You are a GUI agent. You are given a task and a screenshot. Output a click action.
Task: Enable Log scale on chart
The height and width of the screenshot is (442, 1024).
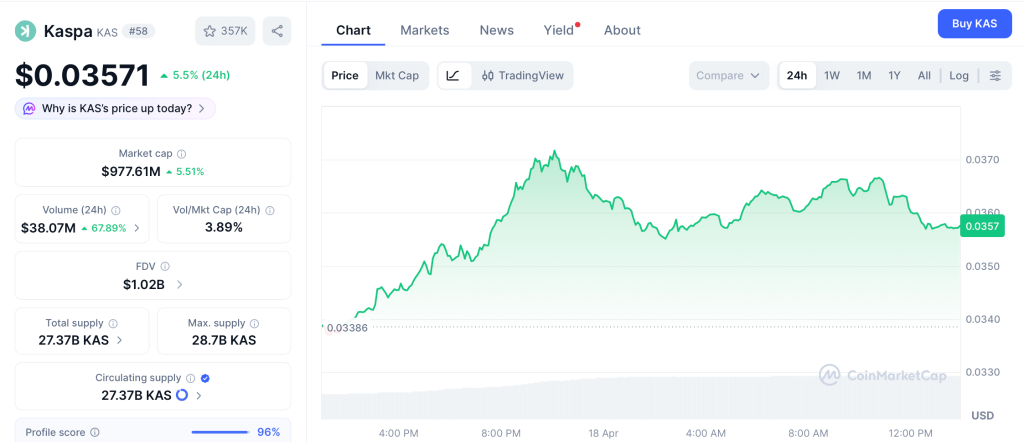pyautogui.click(x=959, y=76)
